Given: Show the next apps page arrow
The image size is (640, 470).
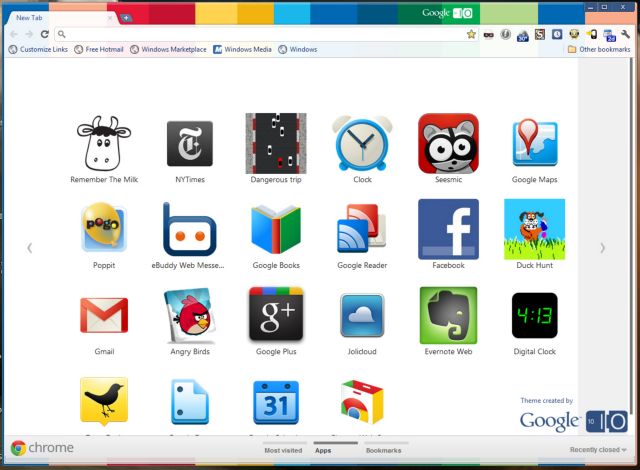Looking at the screenshot, I should click(x=602, y=248).
